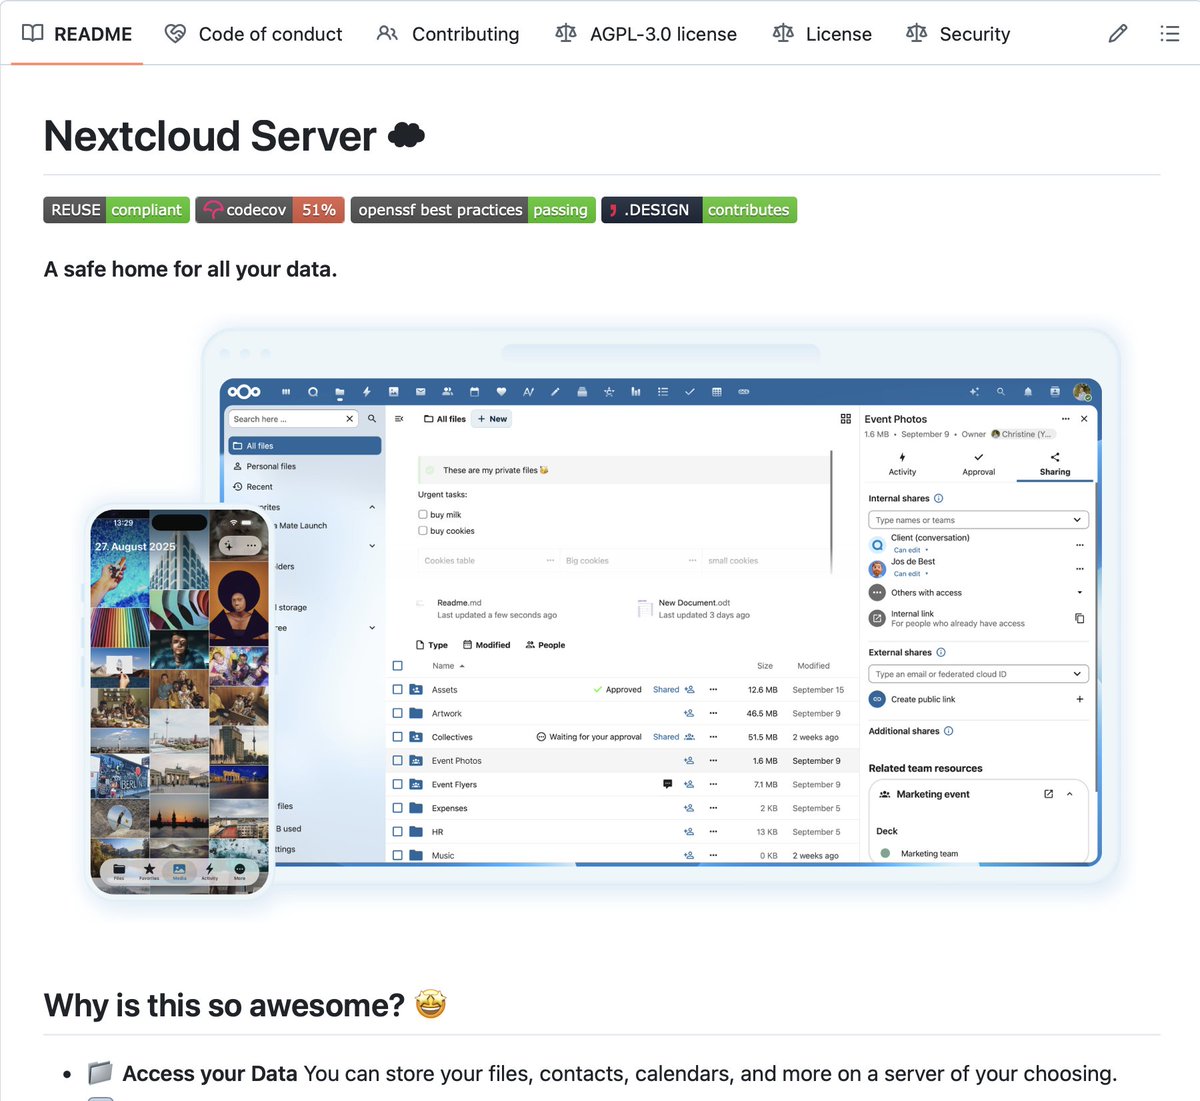The image size is (1200, 1101).
Task: Click the Tasks checkmark icon in Nextcloud header
Action: pos(690,392)
